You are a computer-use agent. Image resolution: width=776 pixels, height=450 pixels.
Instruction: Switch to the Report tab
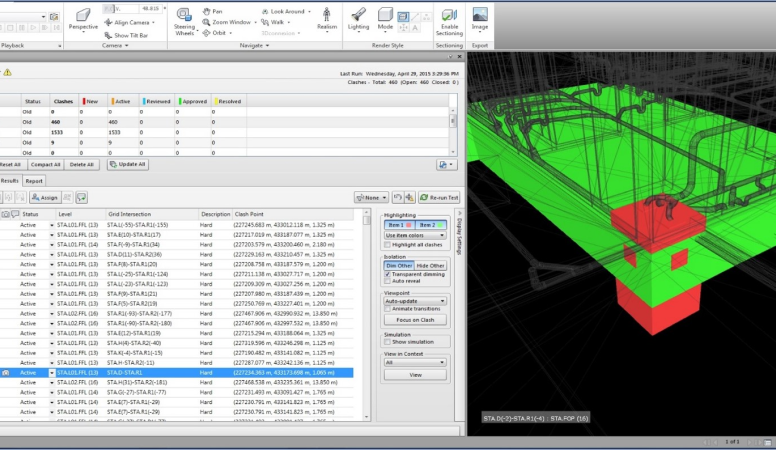[34, 181]
